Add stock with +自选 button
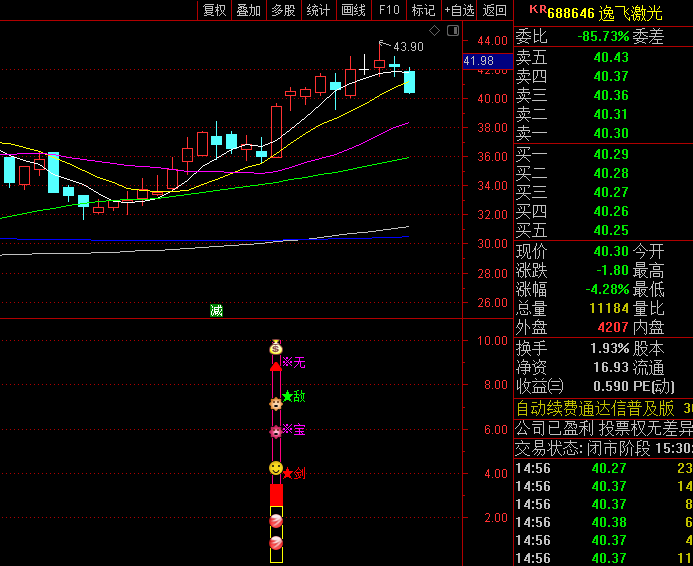 pos(459,10)
